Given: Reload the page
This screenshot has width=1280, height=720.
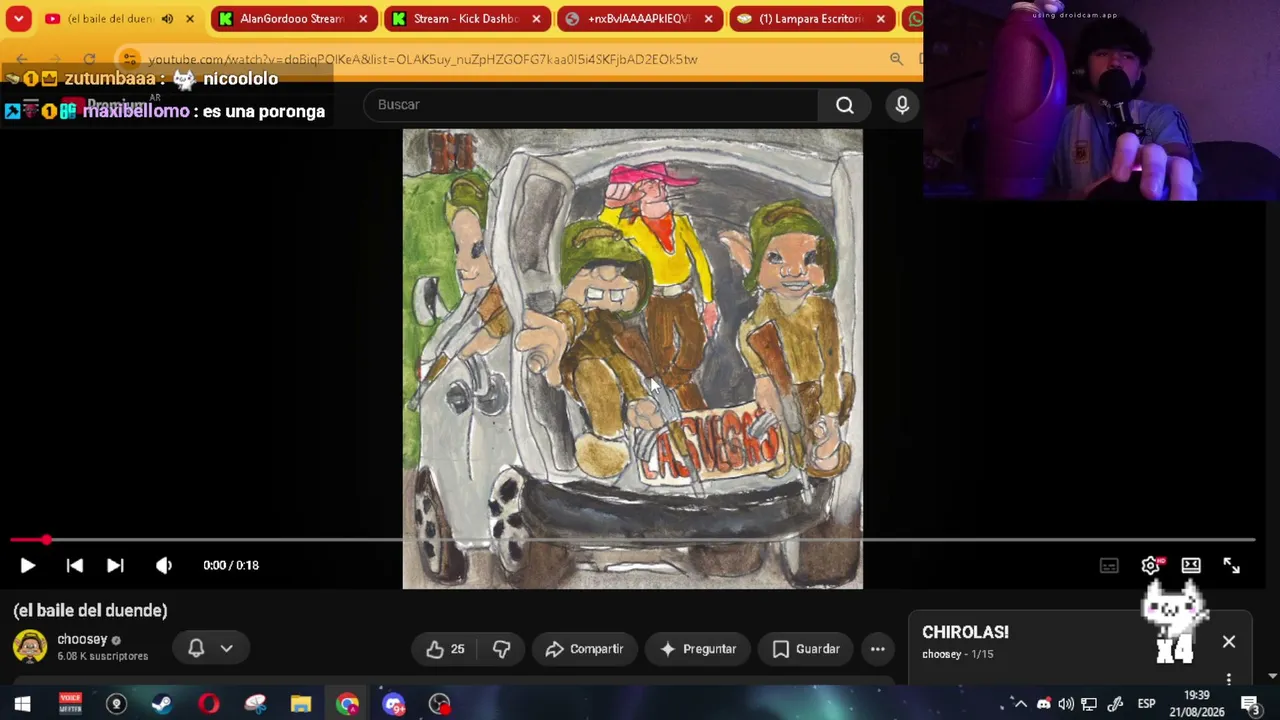Looking at the screenshot, I should pyautogui.click(x=89, y=59).
